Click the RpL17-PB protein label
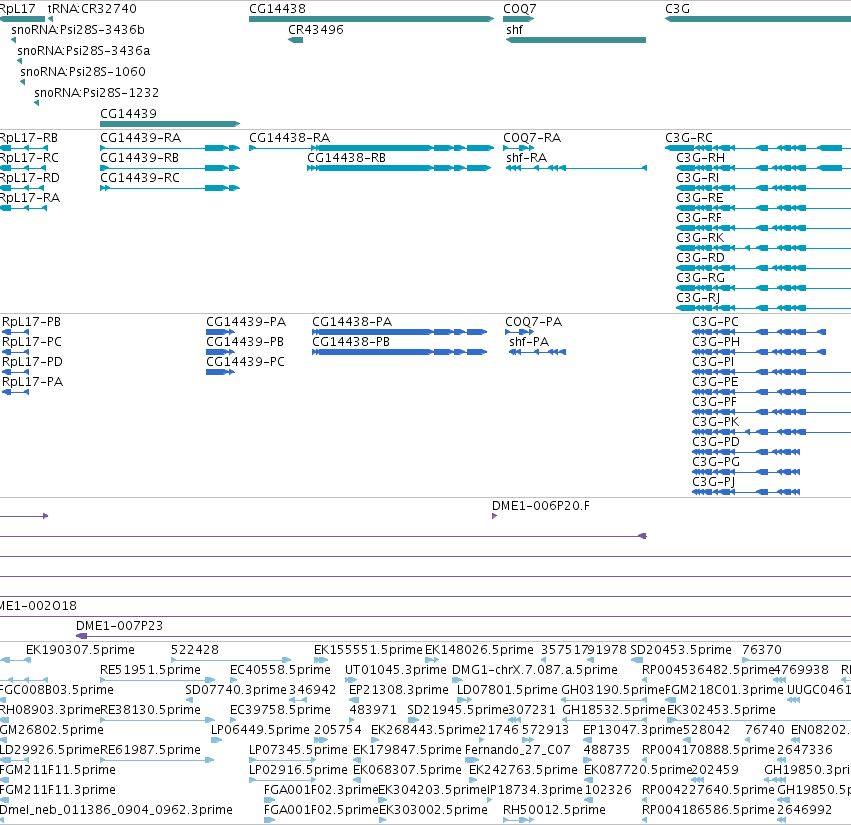The height and width of the screenshot is (825, 851). tap(31, 322)
